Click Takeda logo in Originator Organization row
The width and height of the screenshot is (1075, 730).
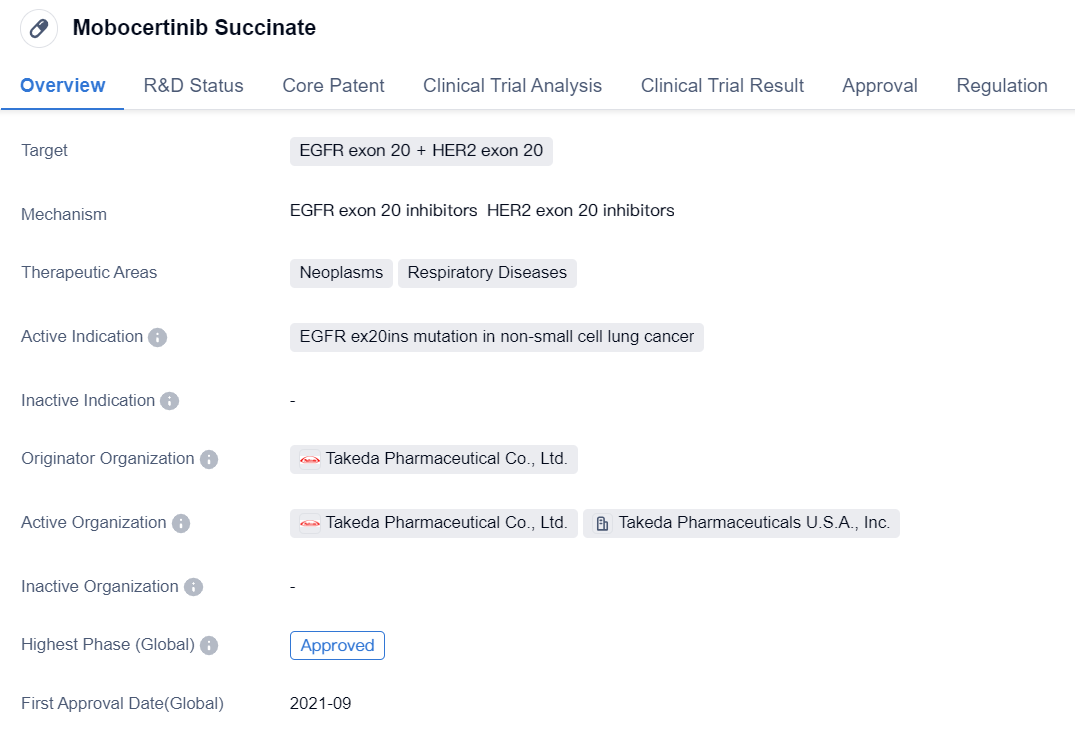(309, 459)
